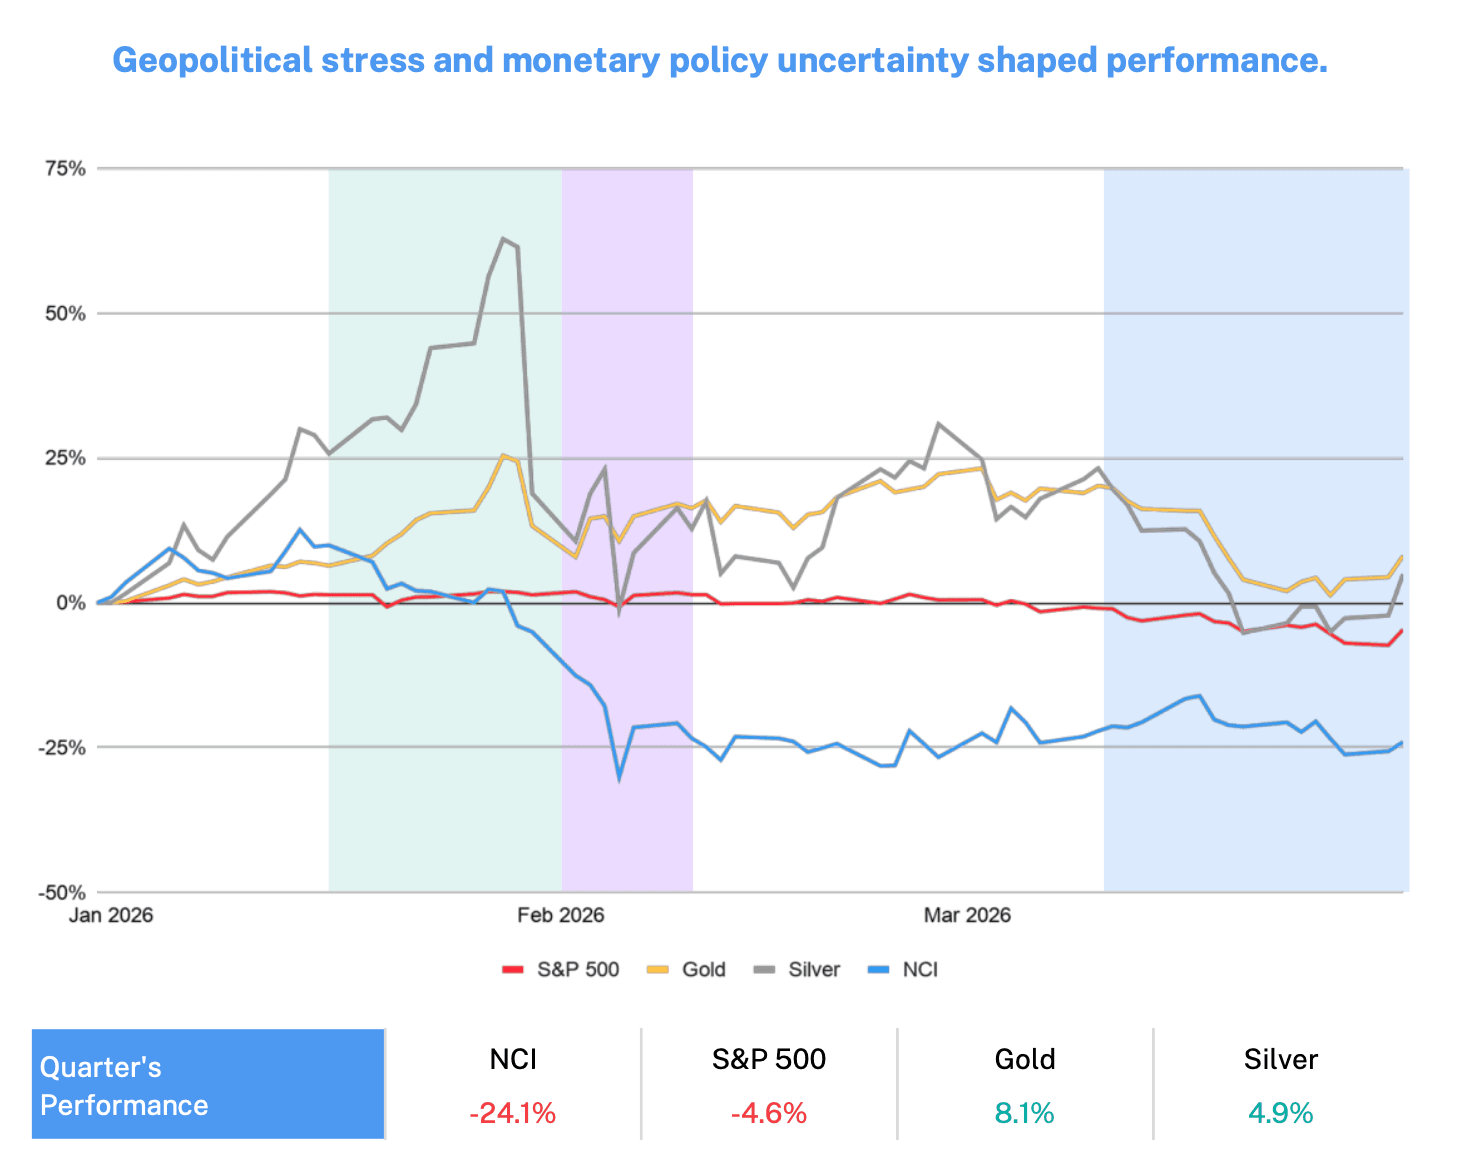Screen dimensions: 1460x1164
Task: Click the -50% y-axis label
Action: 62,892
